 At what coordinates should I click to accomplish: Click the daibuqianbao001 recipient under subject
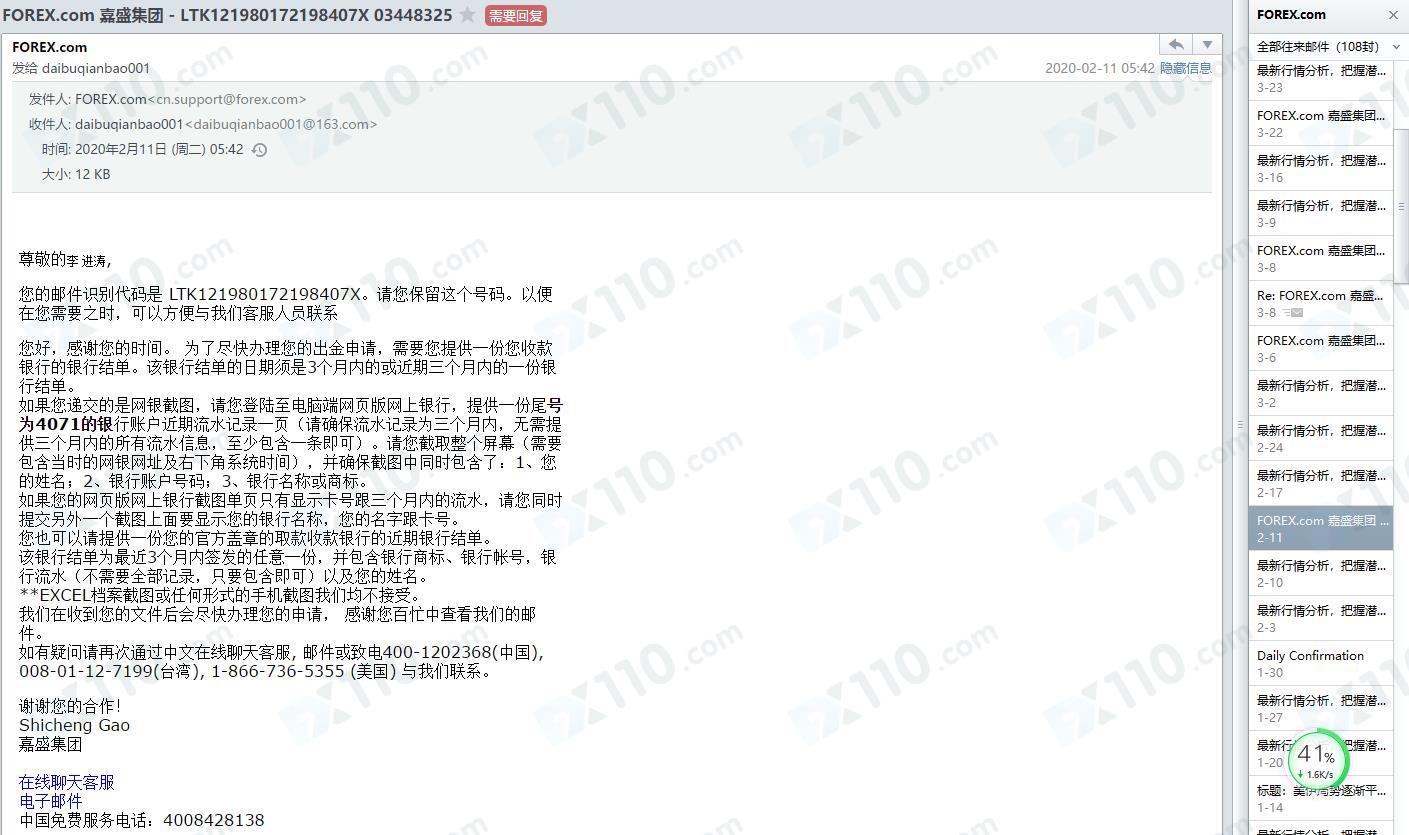[x=96, y=68]
